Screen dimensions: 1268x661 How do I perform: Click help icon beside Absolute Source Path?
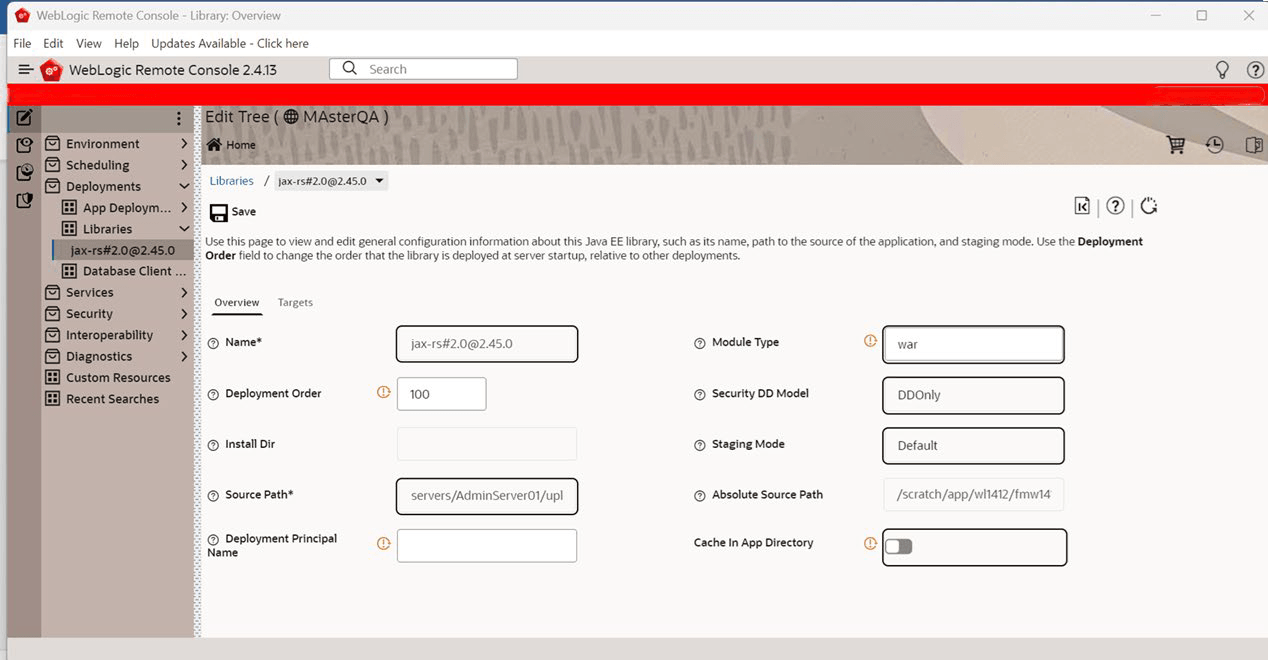pyautogui.click(x=700, y=496)
